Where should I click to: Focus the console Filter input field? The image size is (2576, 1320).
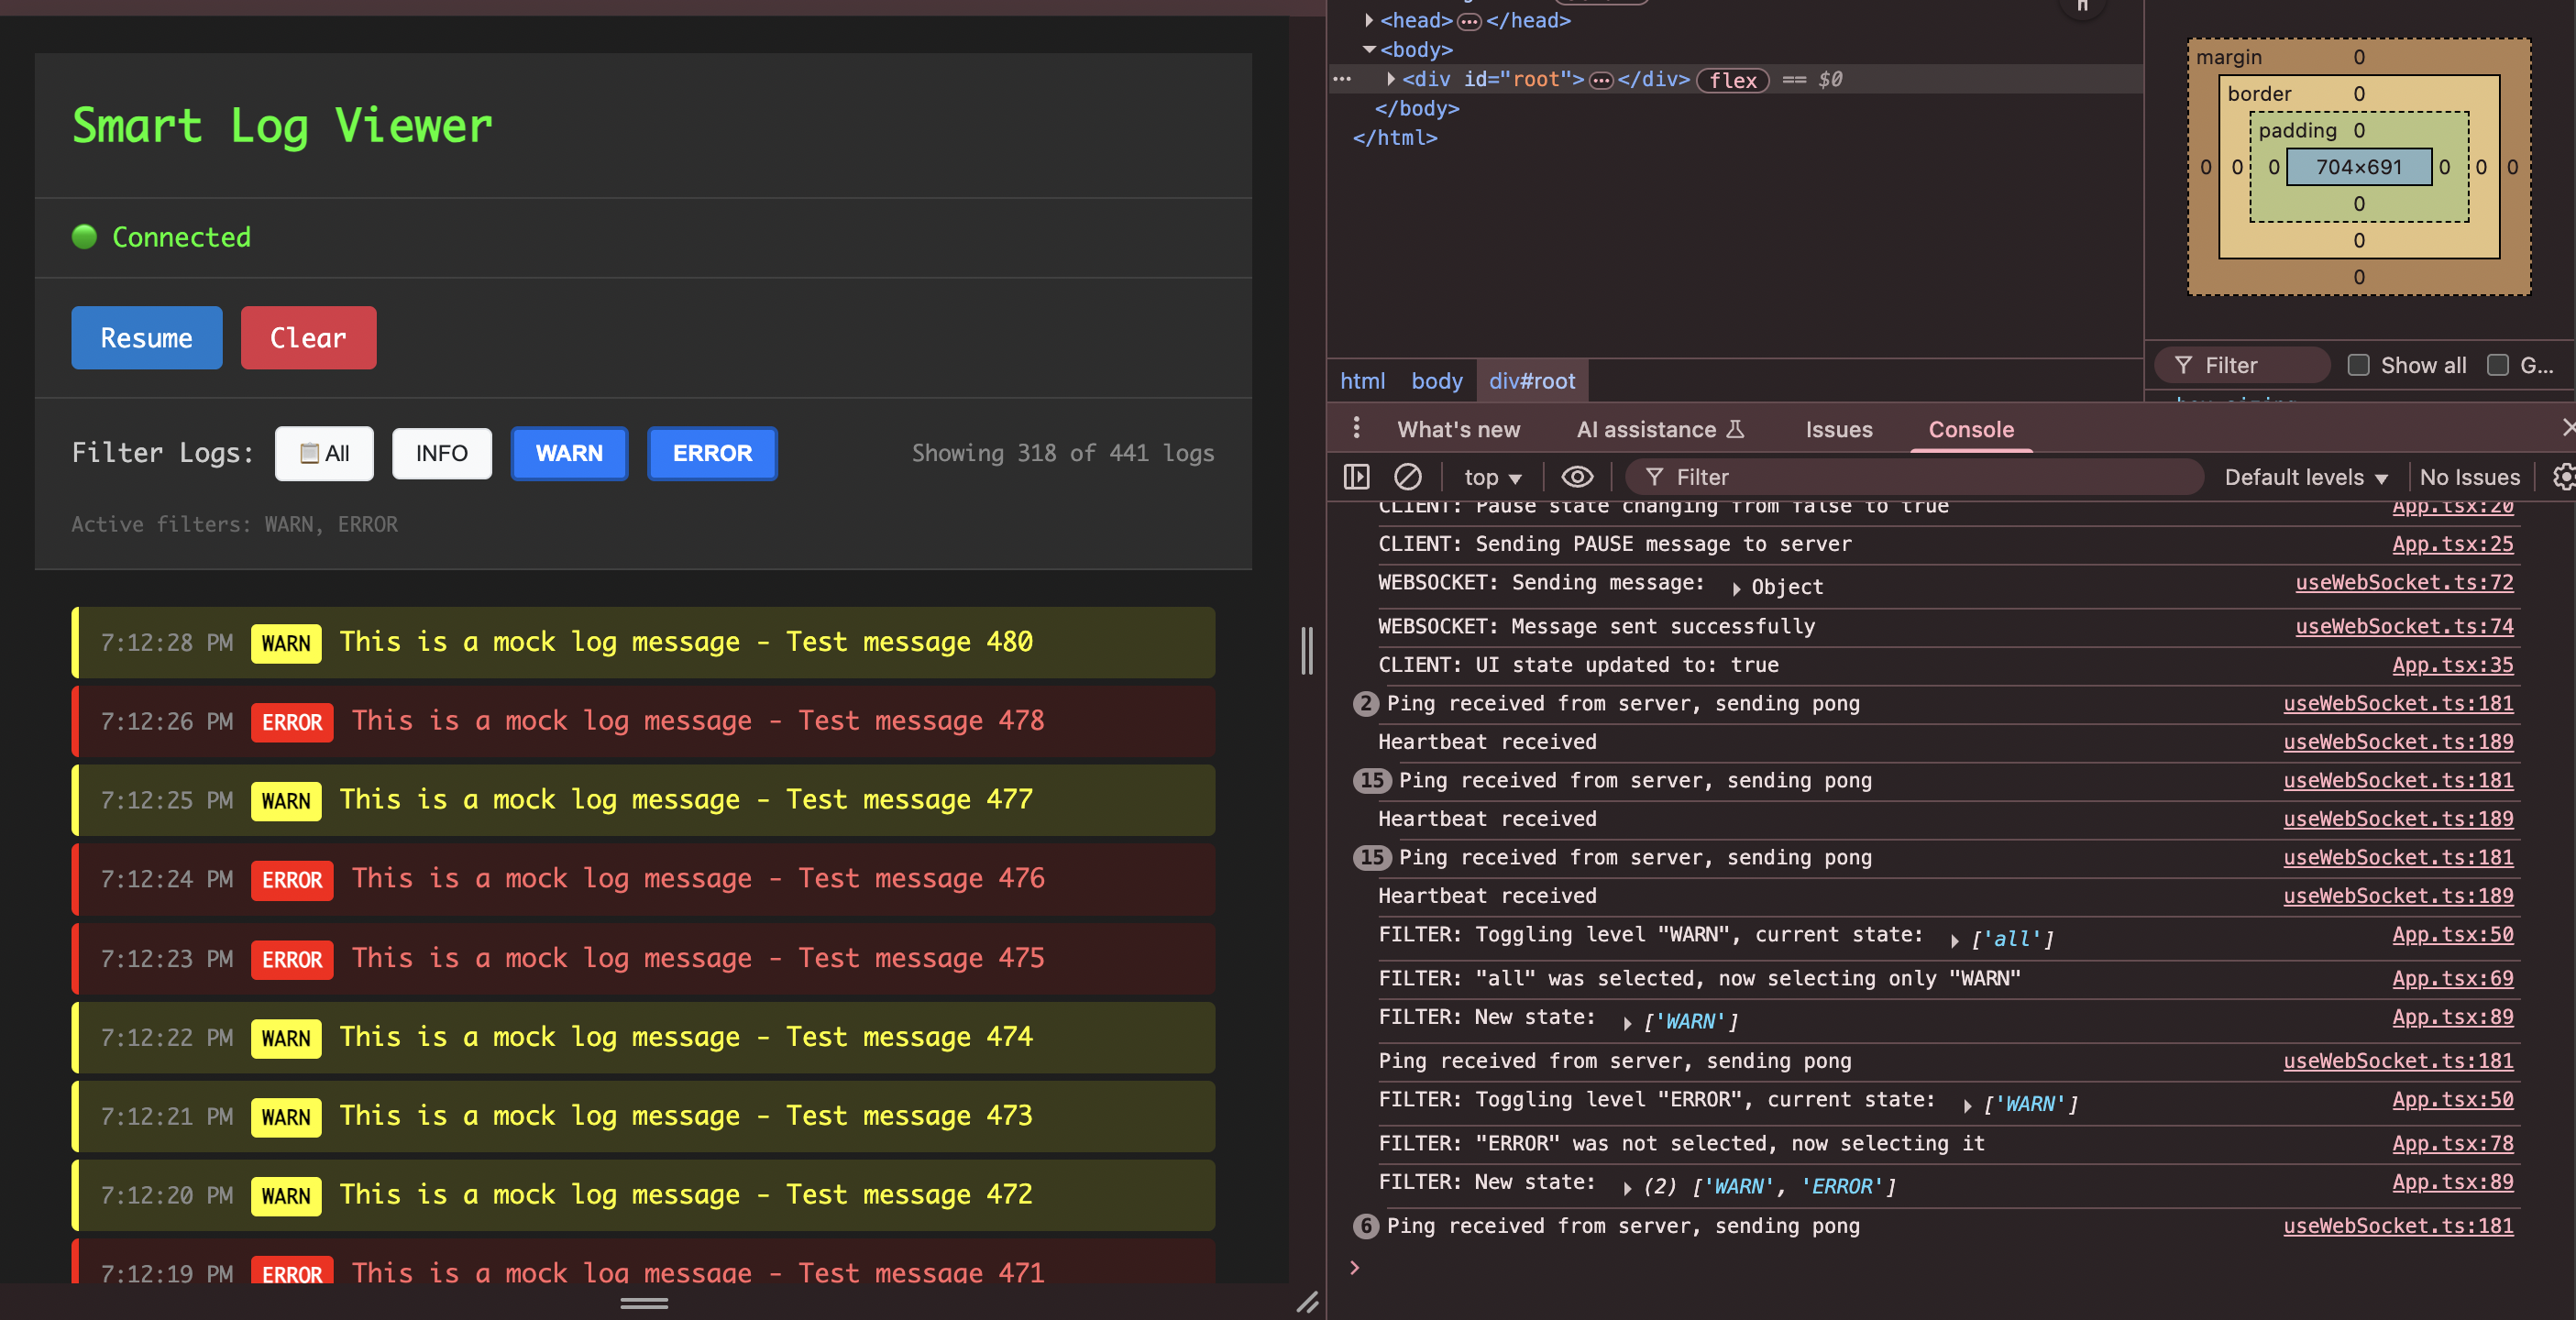[1914, 477]
